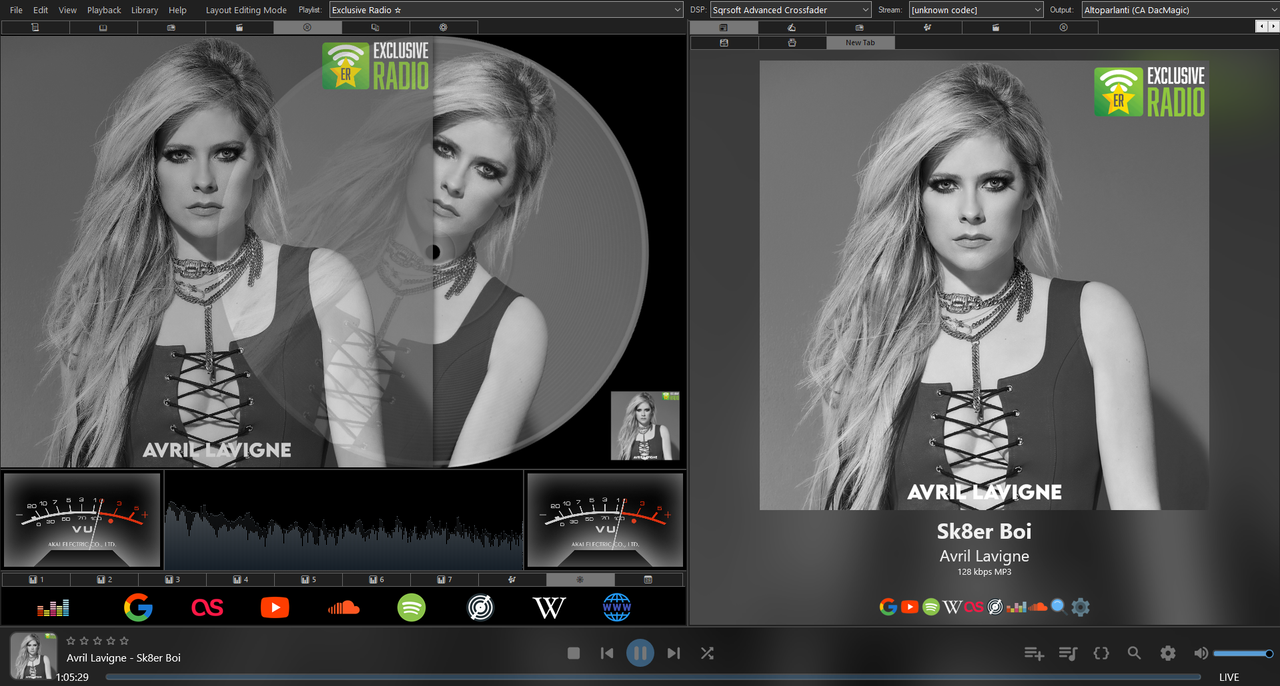The image size is (1280, 686).
Task: Click small Deezer bars icon under track info
Action: (1017, 606)
